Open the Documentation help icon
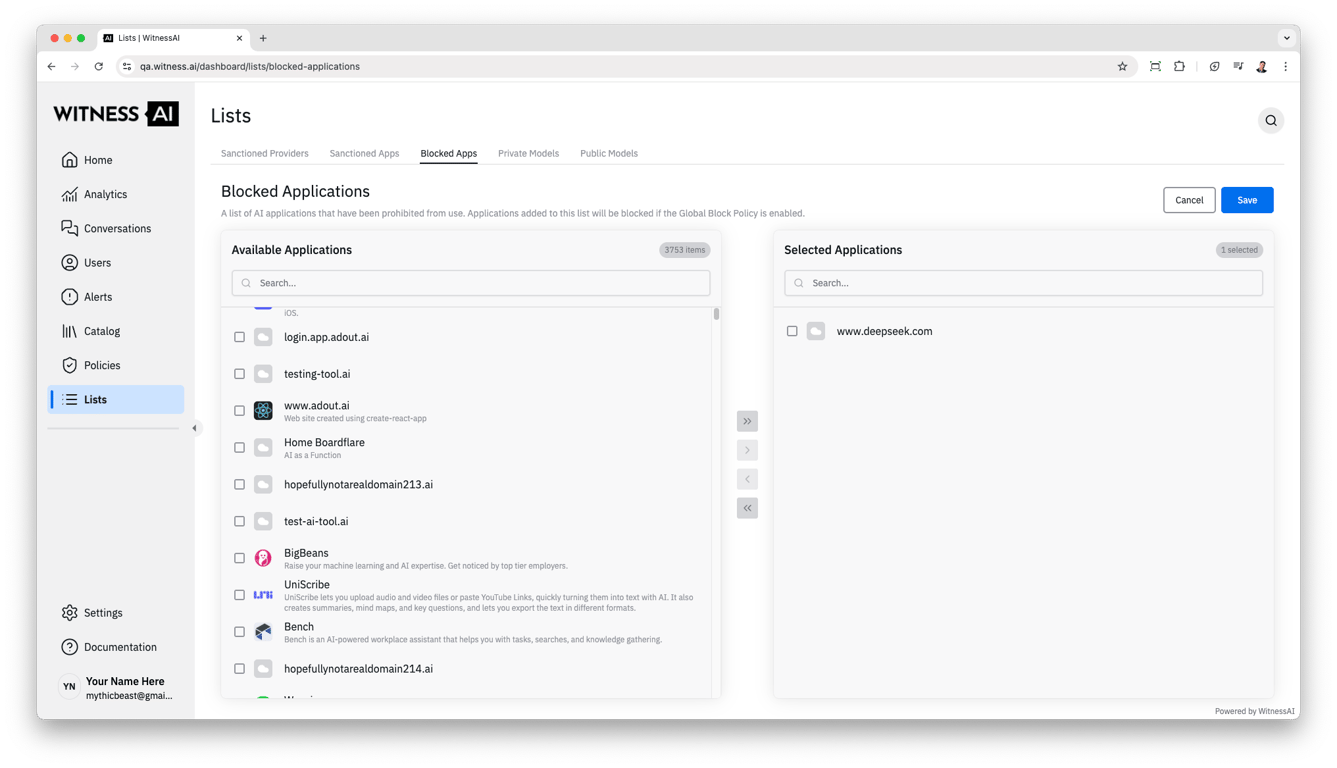The image size is (1337, 768). tap(69, 647)
